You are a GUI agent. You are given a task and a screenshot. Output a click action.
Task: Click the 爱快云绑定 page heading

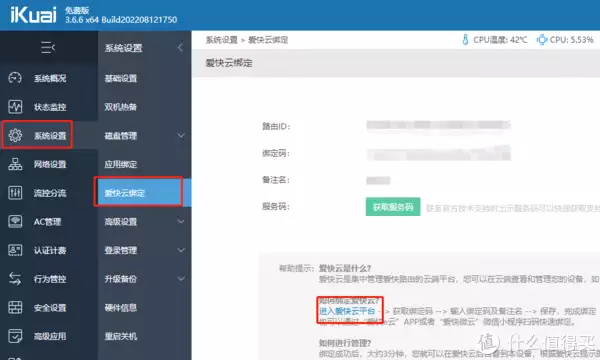pos(229,63)
